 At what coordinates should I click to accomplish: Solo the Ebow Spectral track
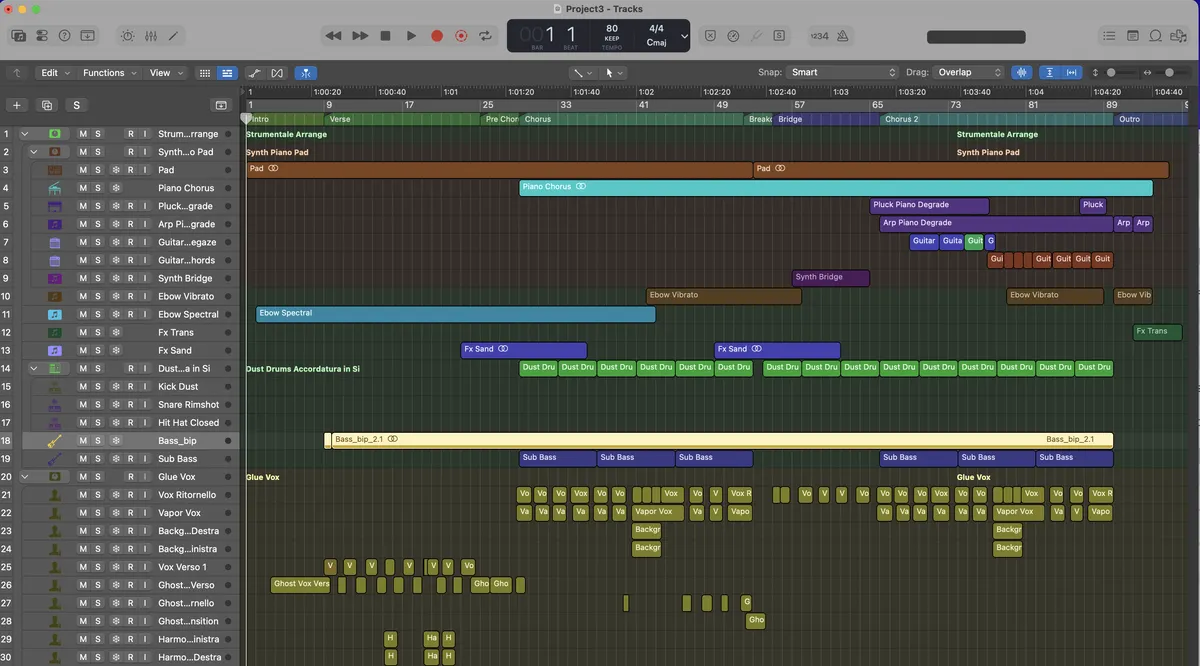pos(98,314)
